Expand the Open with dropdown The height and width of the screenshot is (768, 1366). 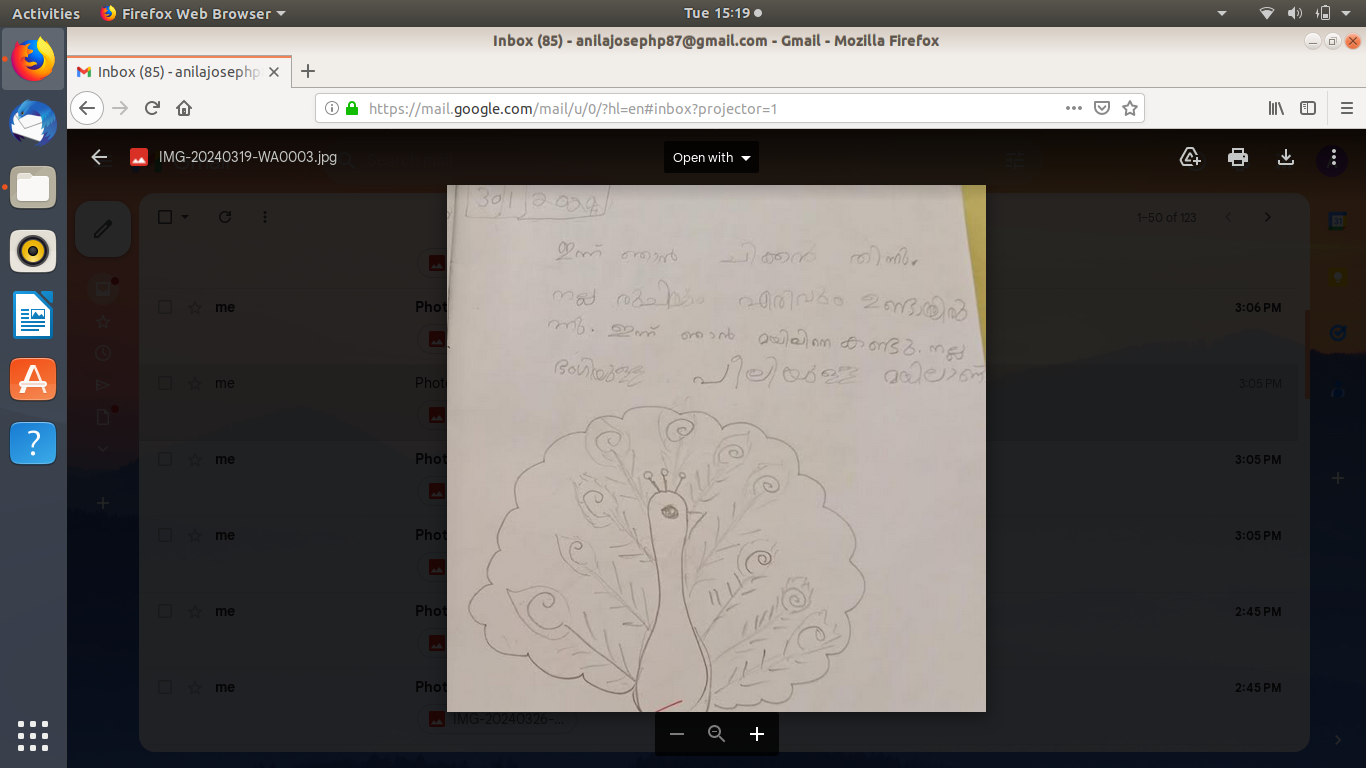(711, 157)
